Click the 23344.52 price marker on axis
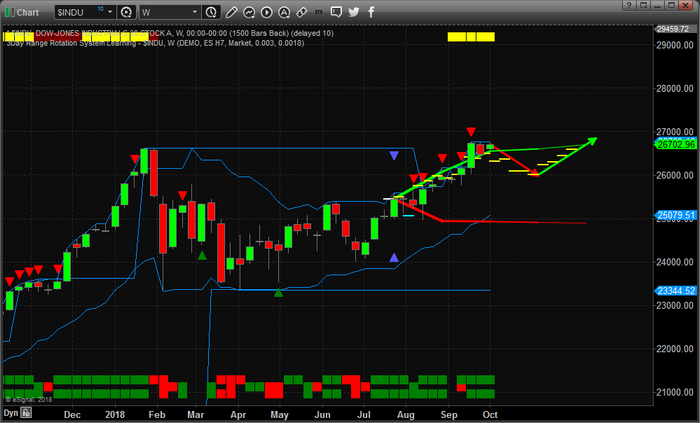 tap(673, 291)
